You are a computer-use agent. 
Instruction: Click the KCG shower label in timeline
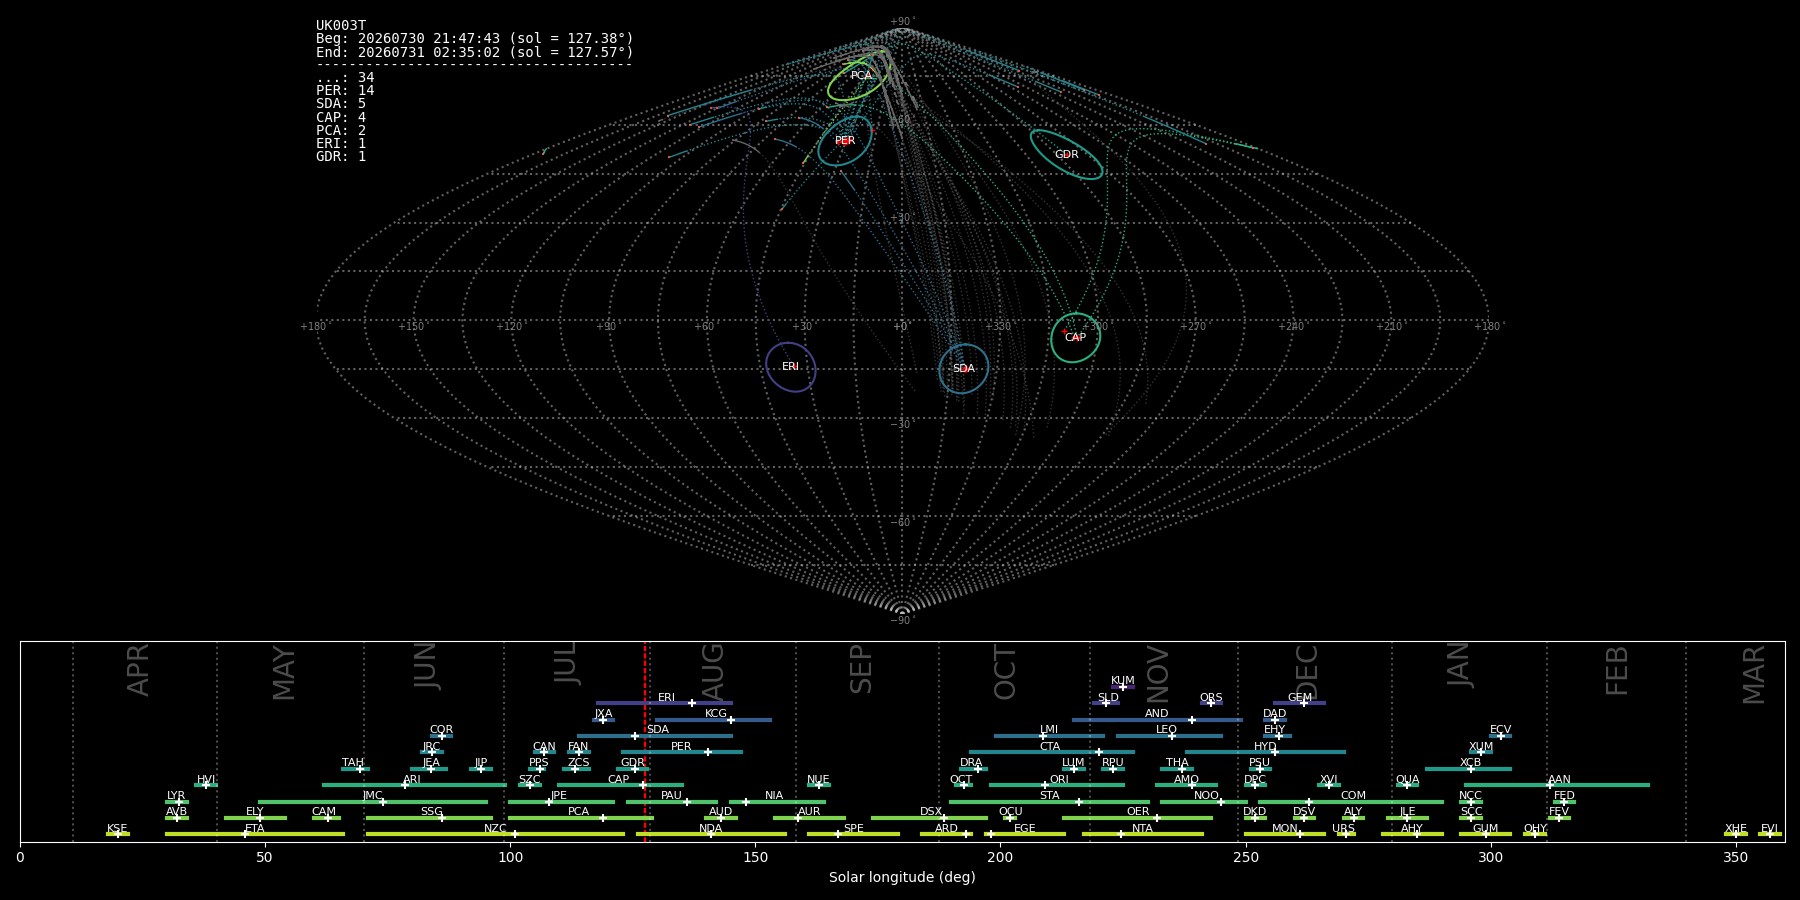pos(716,714)
